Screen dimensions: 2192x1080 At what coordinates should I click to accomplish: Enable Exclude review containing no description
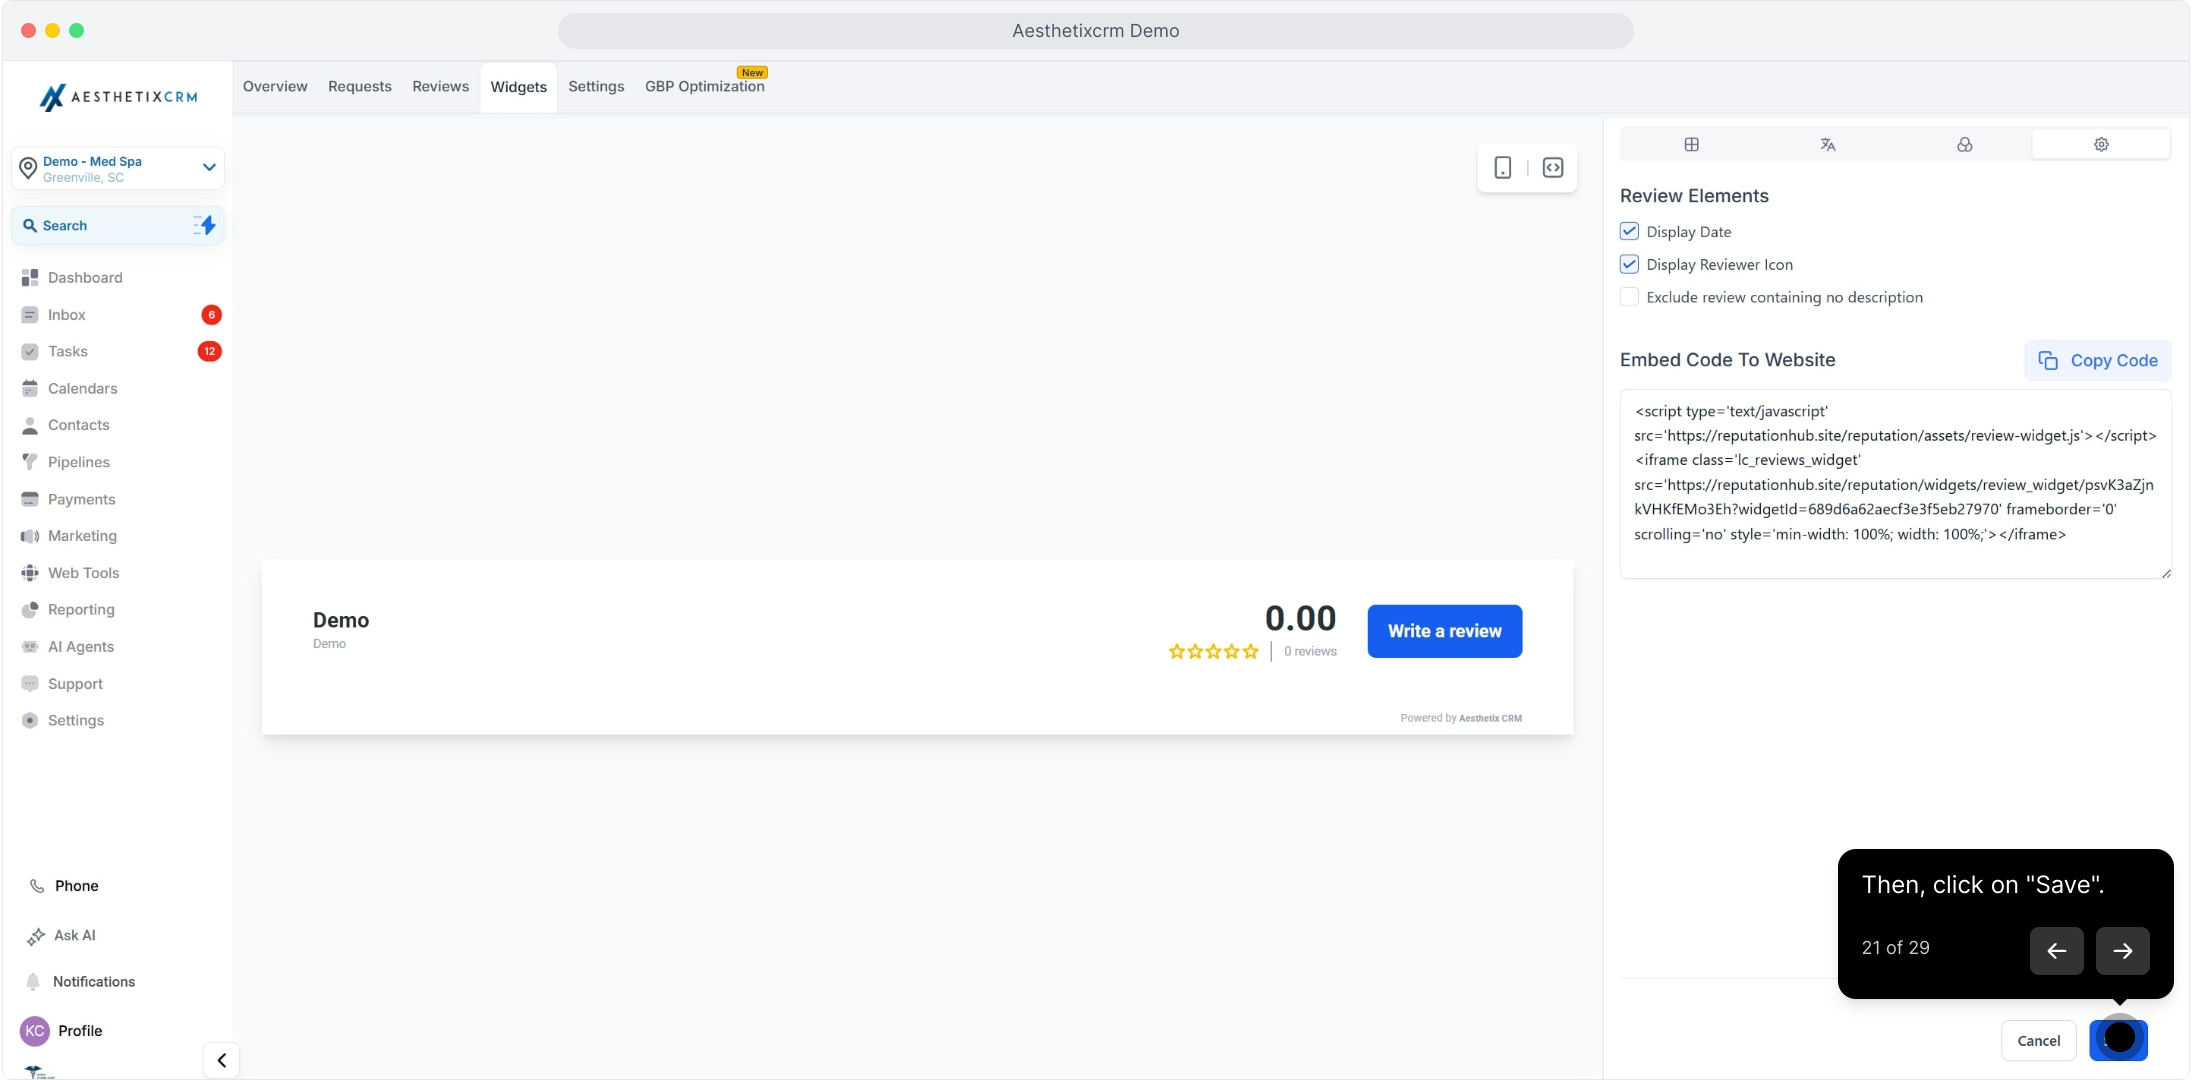[1629, 297]
